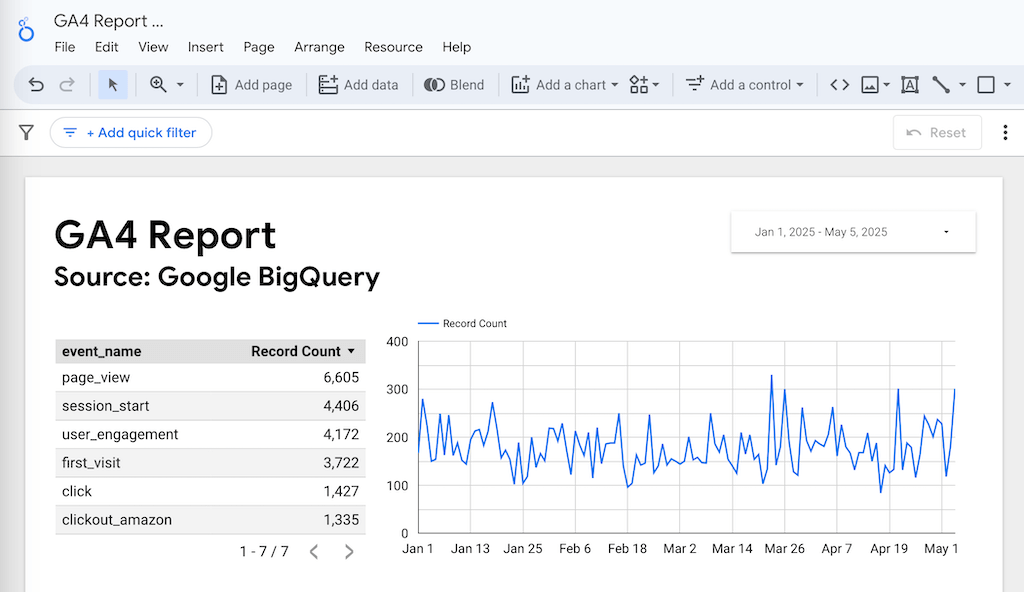Open the View menu
The image size is (1024, 592).
click(x=153, y=47)
